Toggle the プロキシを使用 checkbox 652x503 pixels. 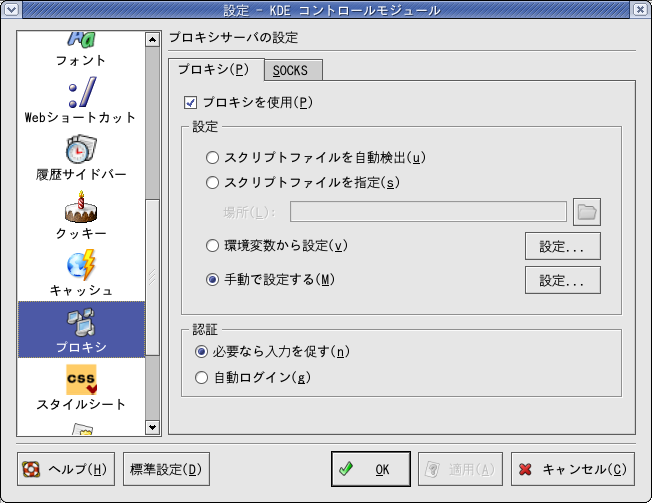[190, 103]
